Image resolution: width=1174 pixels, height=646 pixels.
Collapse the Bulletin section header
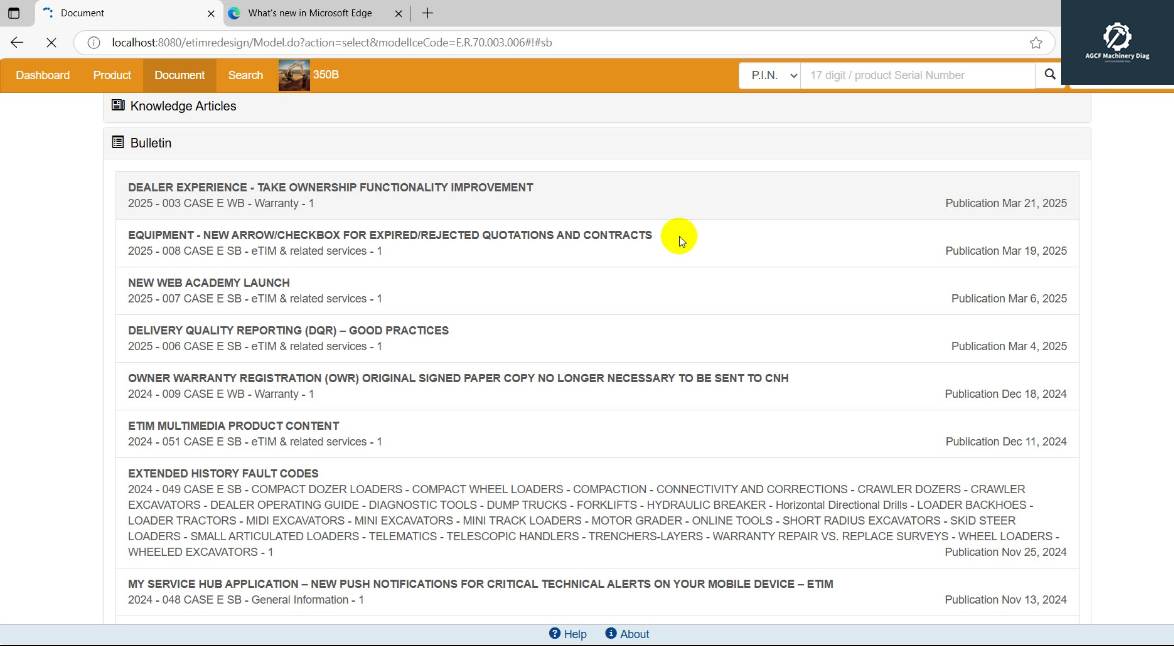pos(151,143)
